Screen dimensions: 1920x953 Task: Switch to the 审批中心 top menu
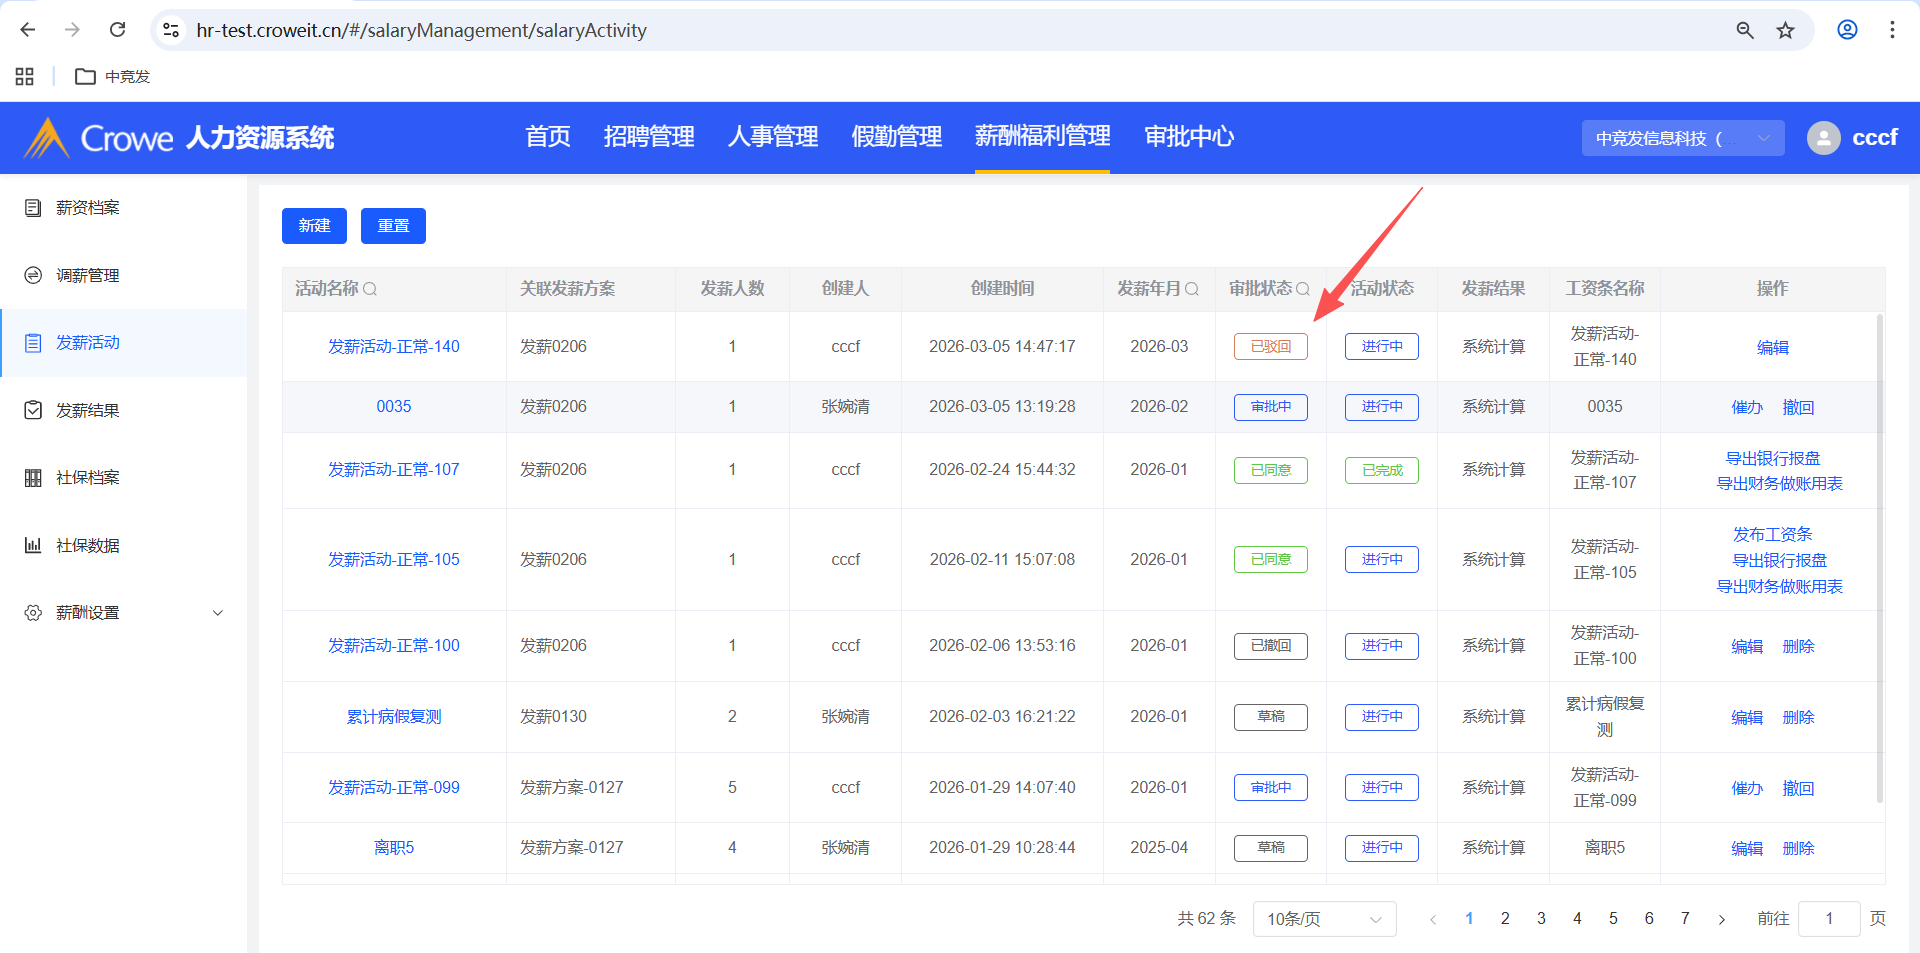1188,137
